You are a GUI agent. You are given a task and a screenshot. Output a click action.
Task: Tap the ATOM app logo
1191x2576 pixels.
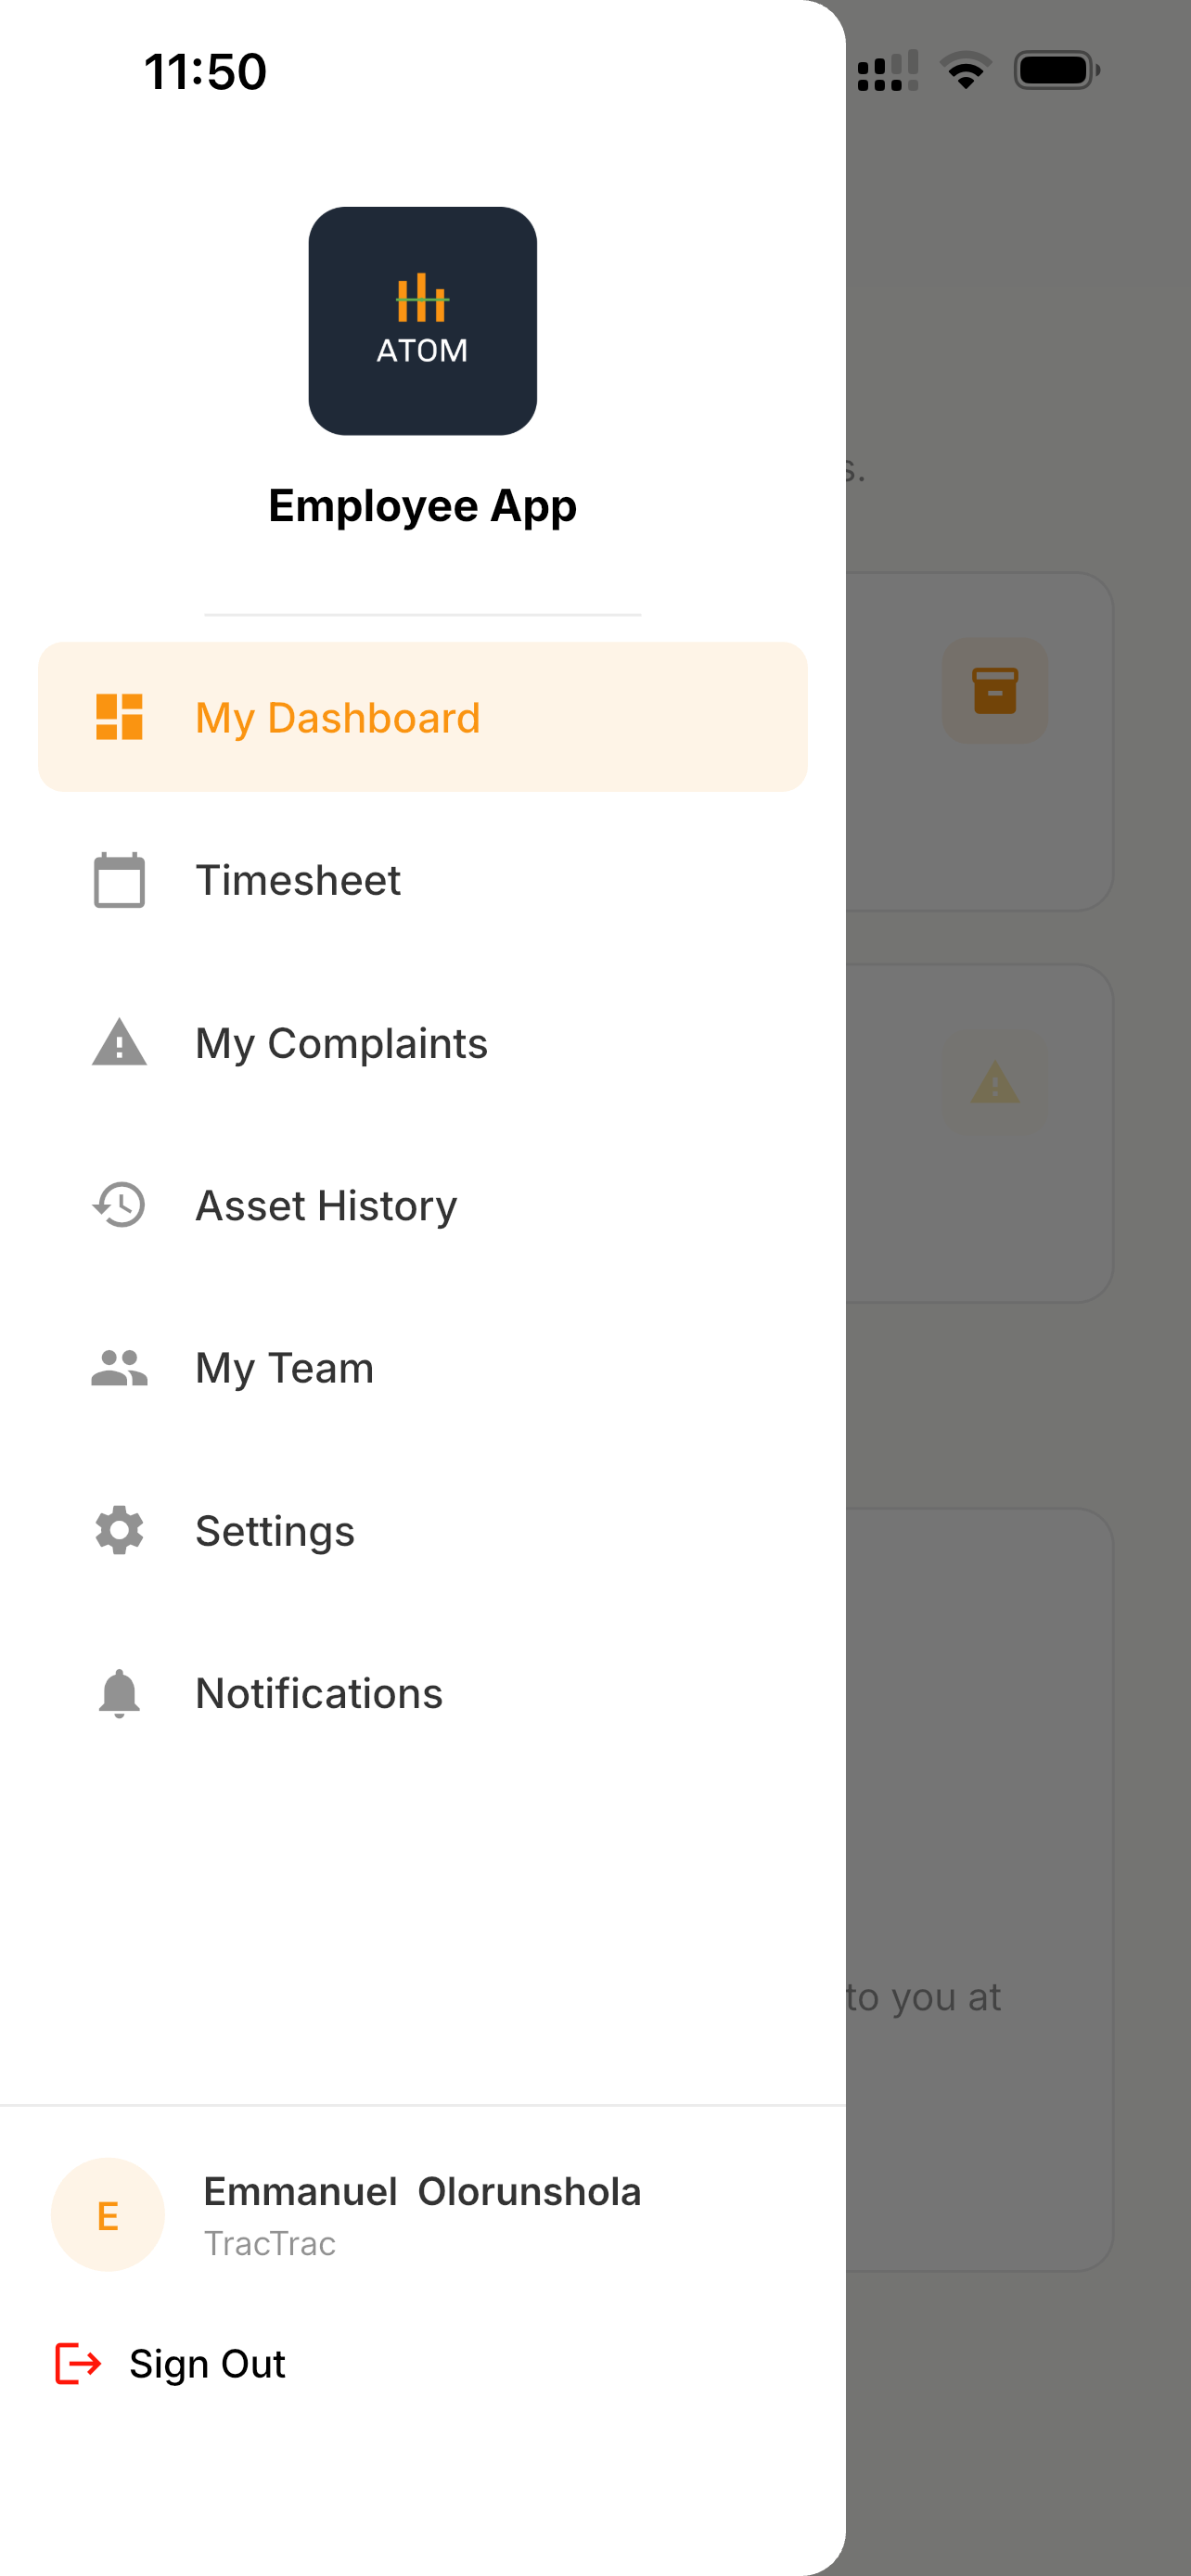tap(422, 321)
